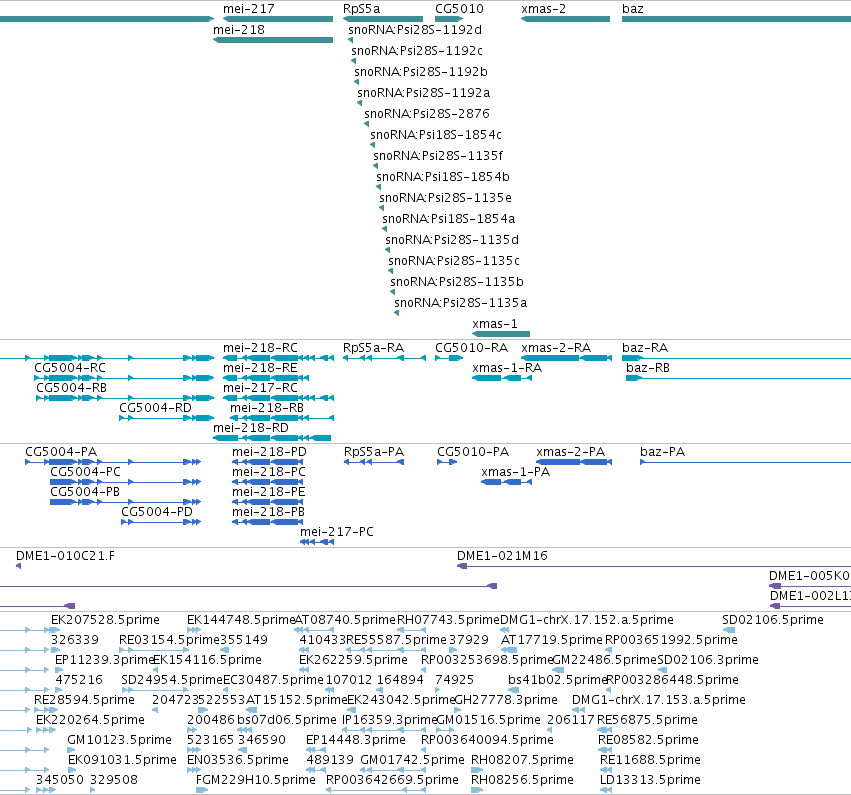Select the RE03154.5prime EST label
851x795 pixels.
(169, 640)
